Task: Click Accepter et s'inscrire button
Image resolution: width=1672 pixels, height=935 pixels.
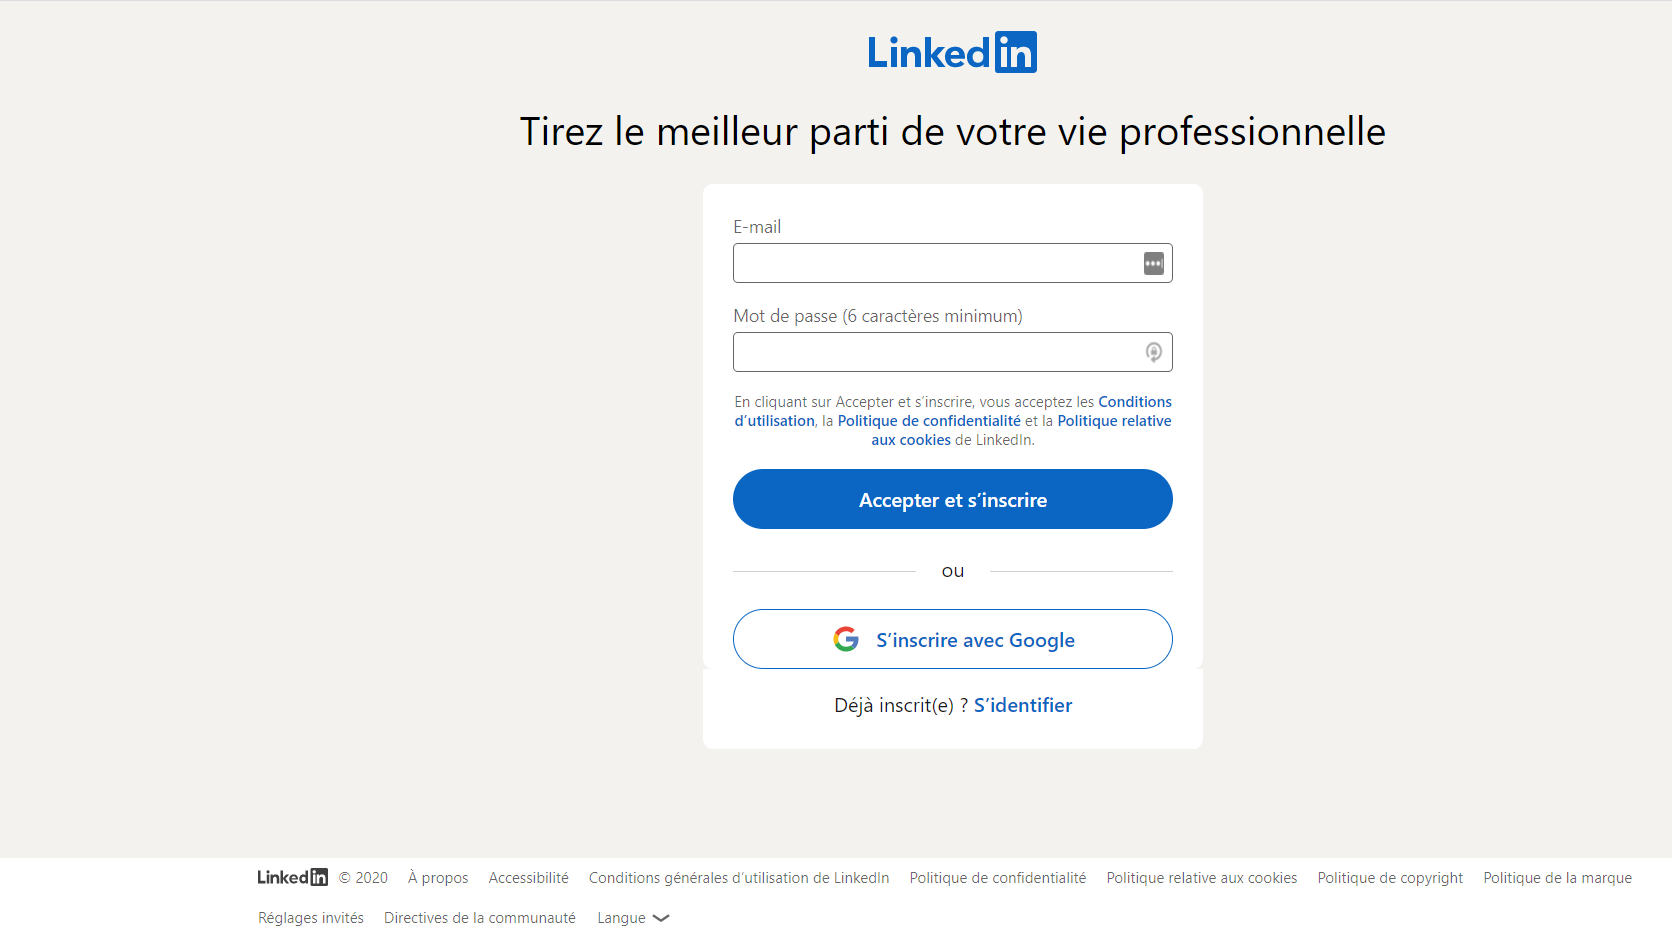Action: click(x=952, y=499)
